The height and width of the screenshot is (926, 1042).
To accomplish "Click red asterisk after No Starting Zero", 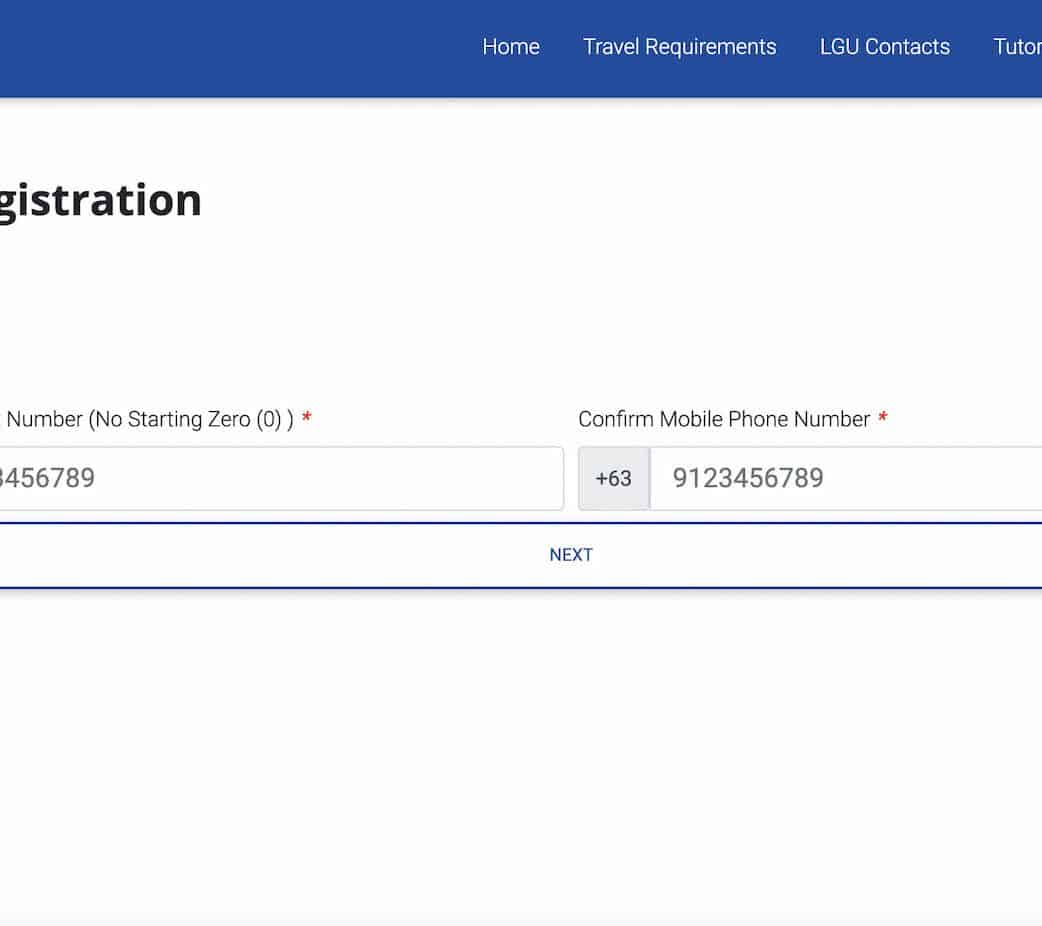I will [307, 419].
